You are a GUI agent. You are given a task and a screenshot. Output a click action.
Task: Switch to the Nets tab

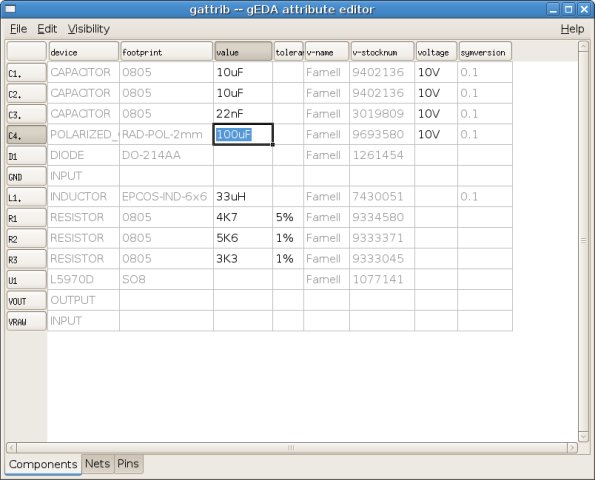coord(98,464)
